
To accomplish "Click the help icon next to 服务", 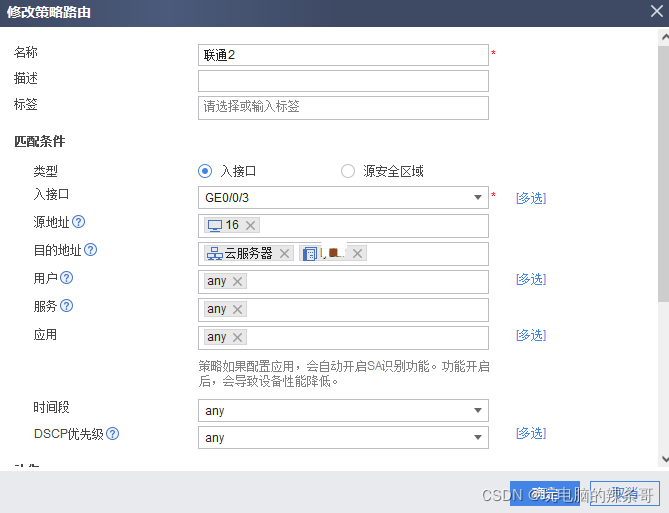I will pyautogui.click(x=67, y=306).
